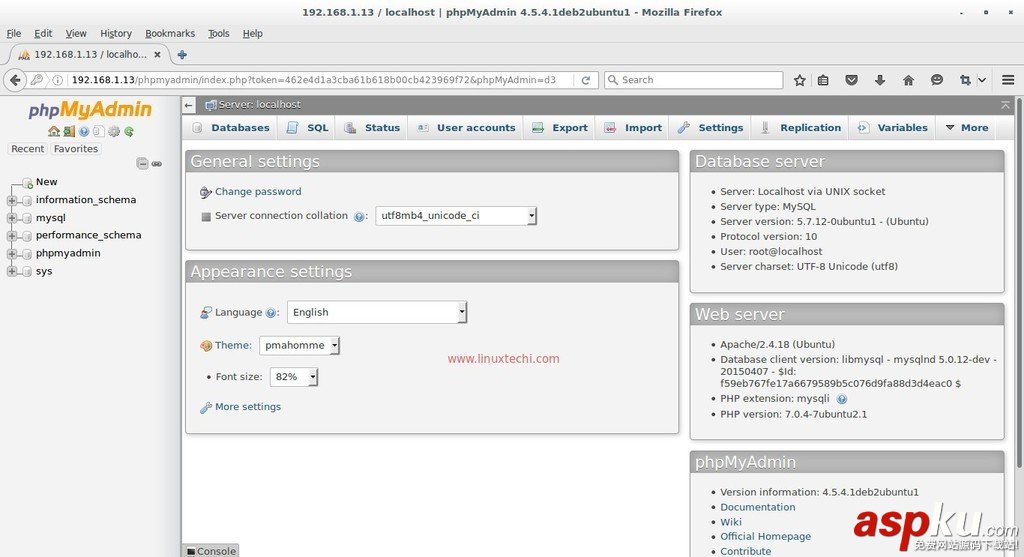Open the Theme dropdown showing pmahomme
Viewport: 1024px width, 557px height.
tap(299, 345)
